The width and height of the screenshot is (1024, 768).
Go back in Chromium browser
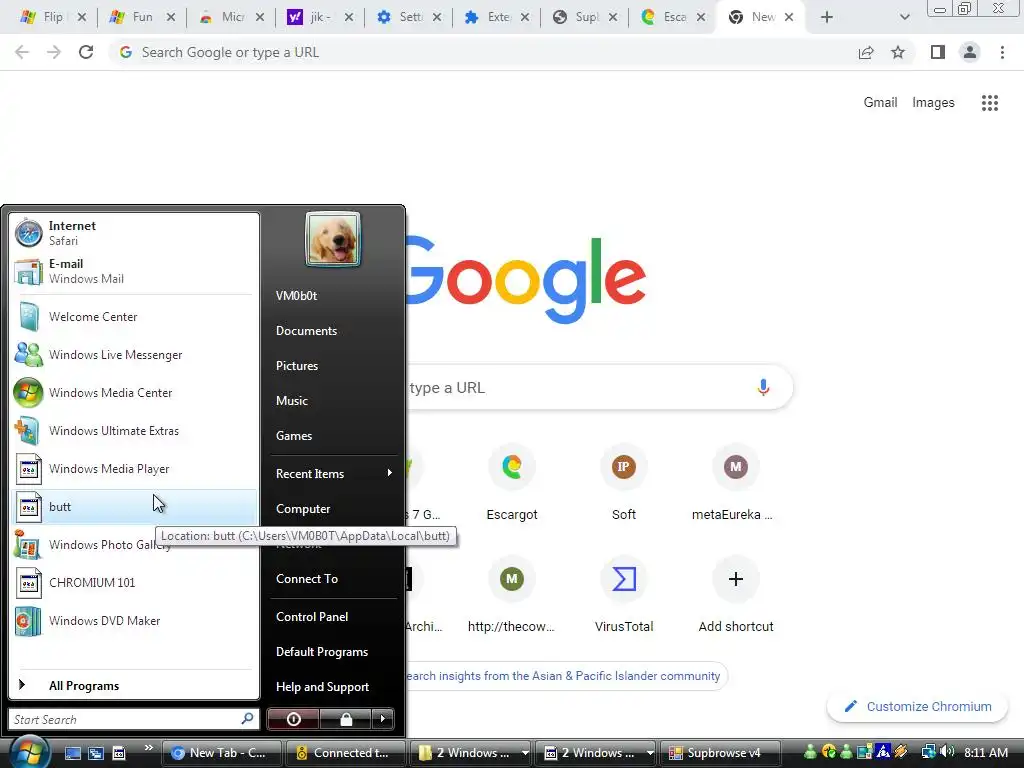pyautogui.click(x=22, y=52)
